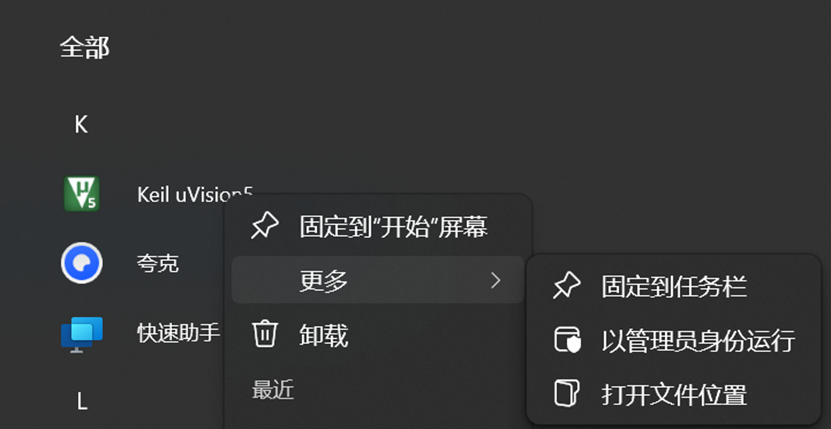This screenshot has height=429, width=831.
Task: Click the file icon beside 打开文件位置
Action: [567, 393]
